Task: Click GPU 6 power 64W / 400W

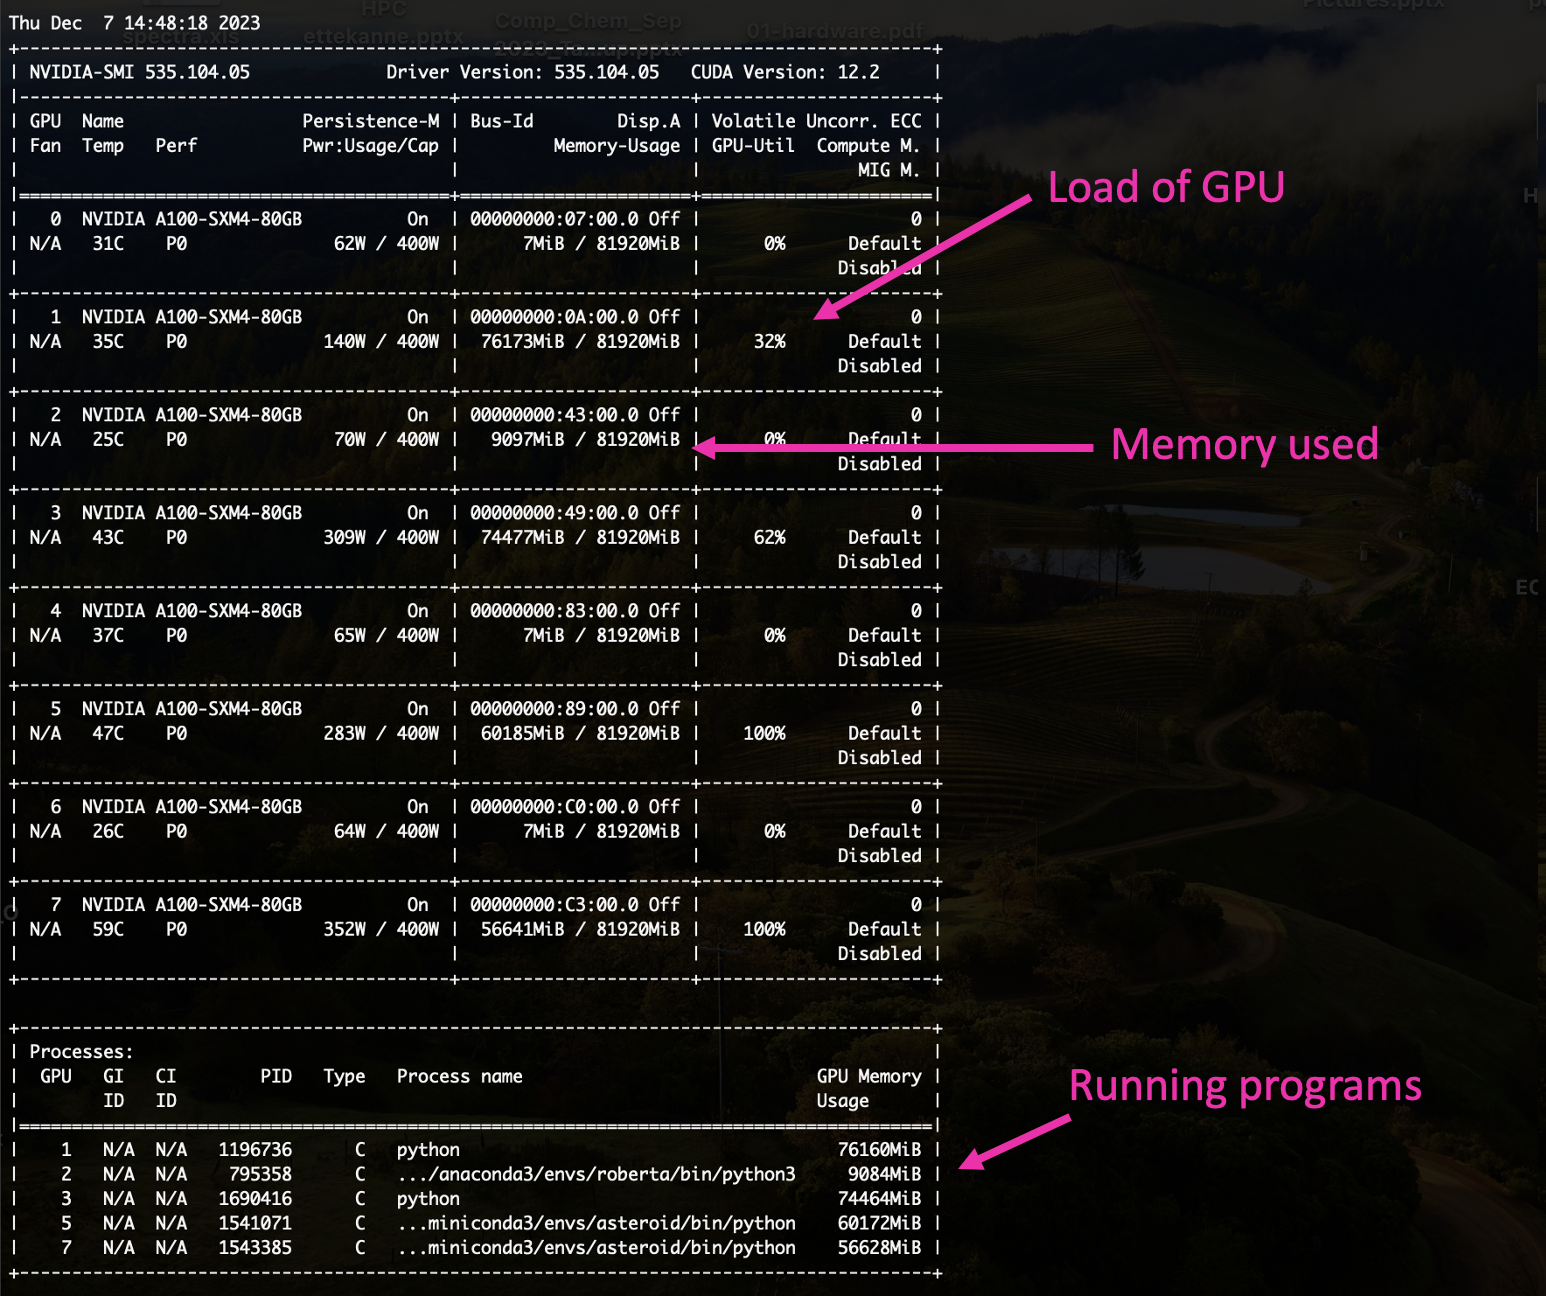Action: tap(386, 831)
